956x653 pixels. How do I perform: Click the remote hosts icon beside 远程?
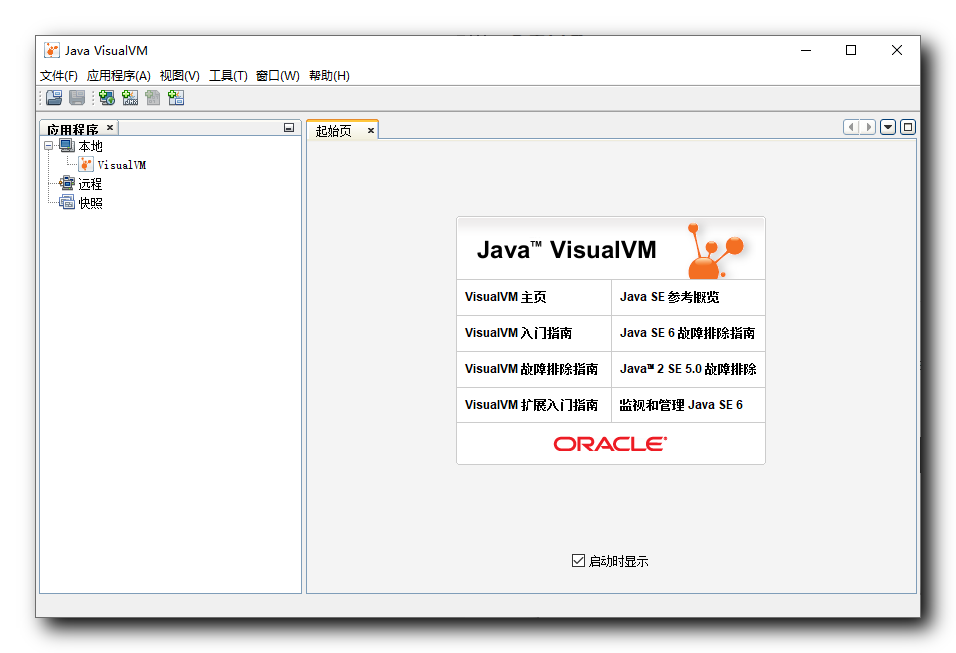[66, 184]
